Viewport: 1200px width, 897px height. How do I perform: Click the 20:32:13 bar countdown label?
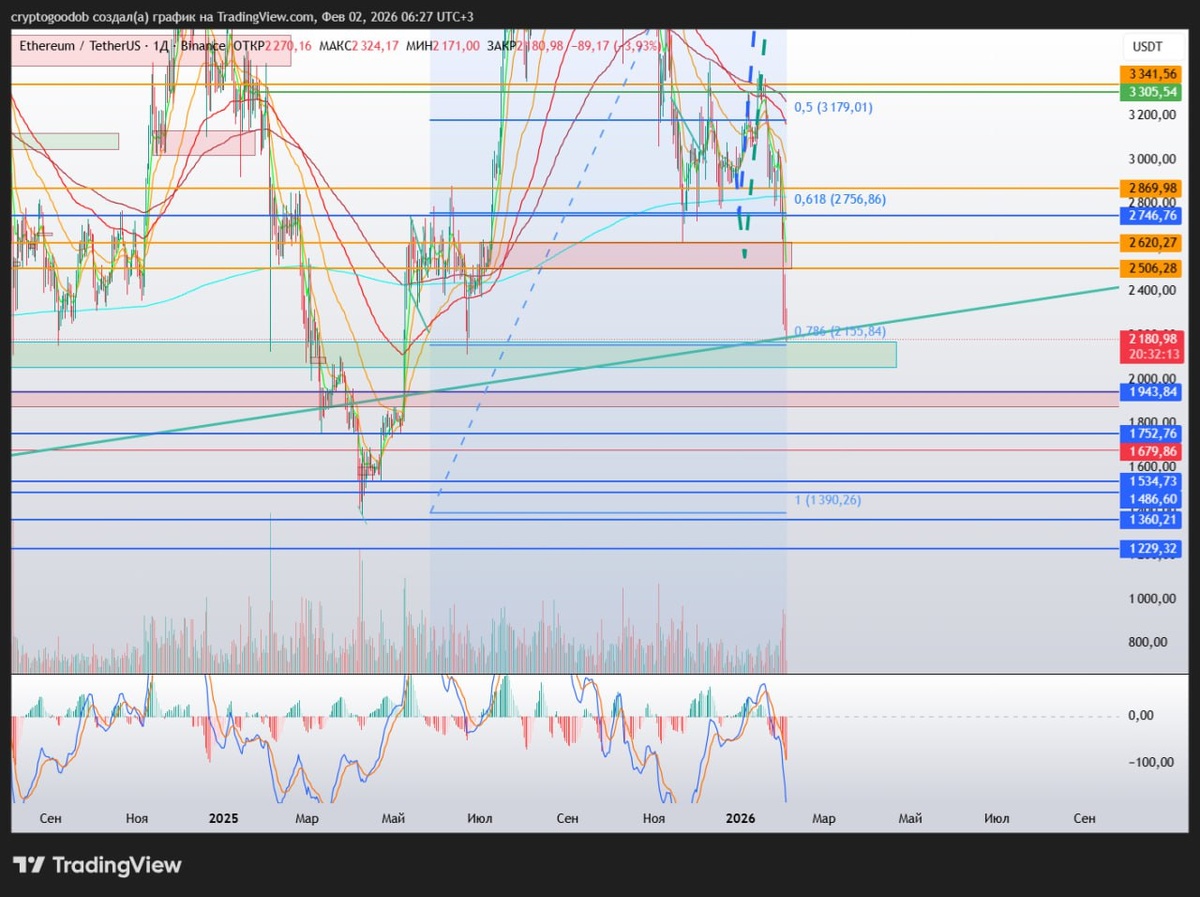[x=1153, y=354]
